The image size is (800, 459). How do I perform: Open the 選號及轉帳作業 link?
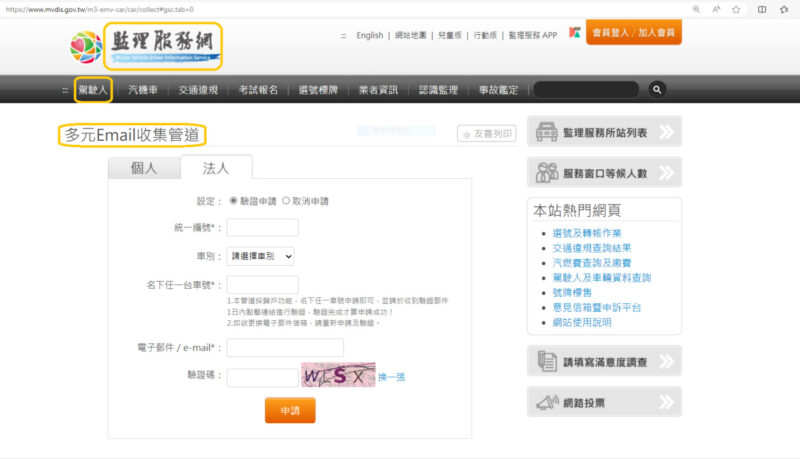point(585,232)
